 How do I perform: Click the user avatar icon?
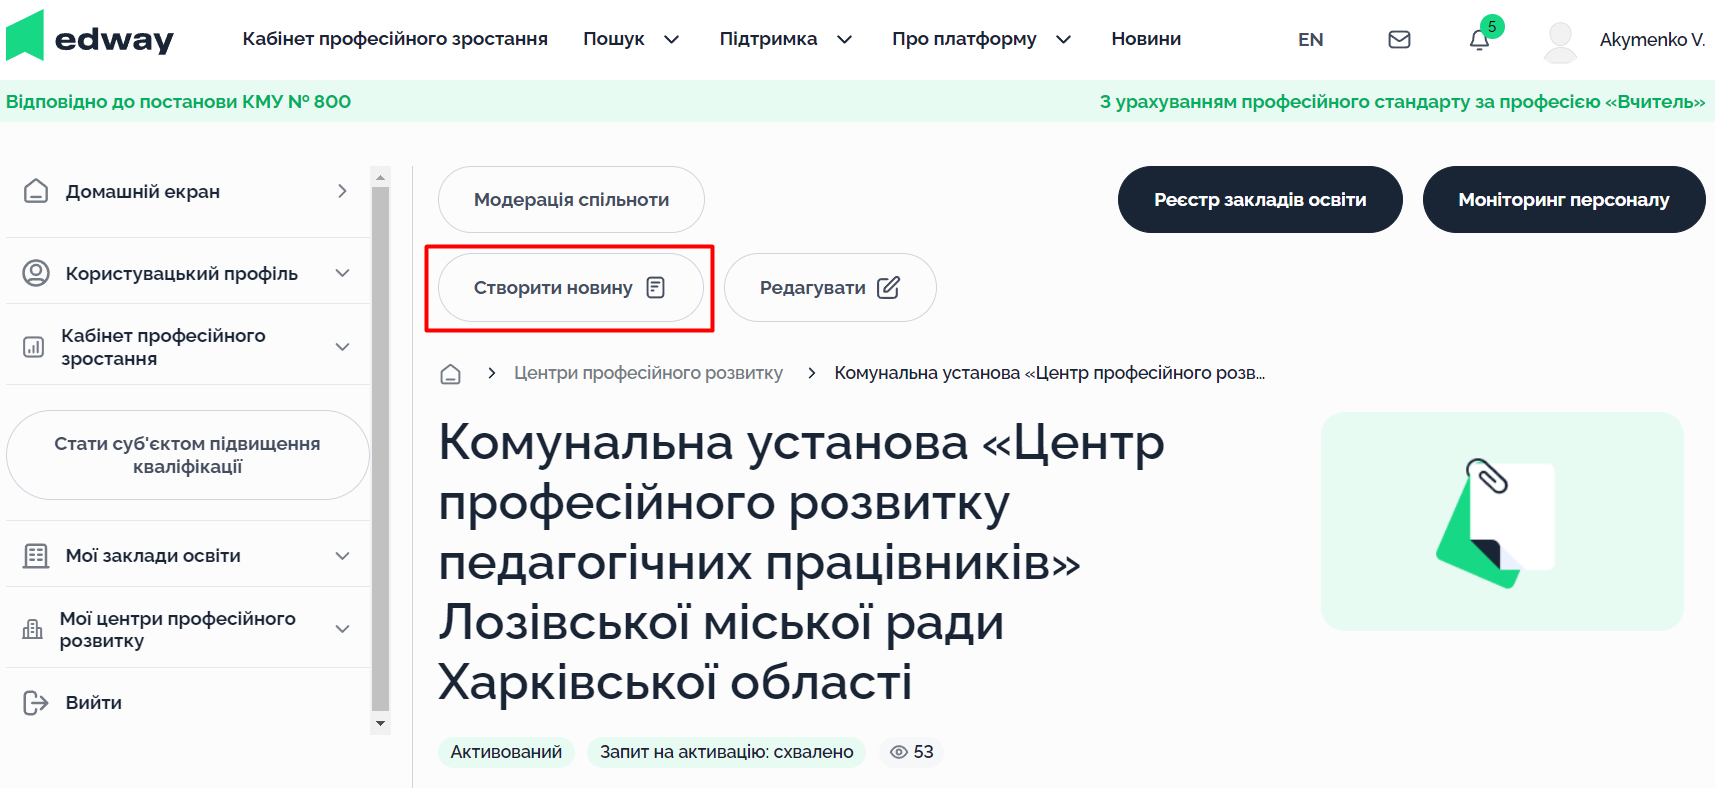pyautogui.click(x=1560, y=41)
